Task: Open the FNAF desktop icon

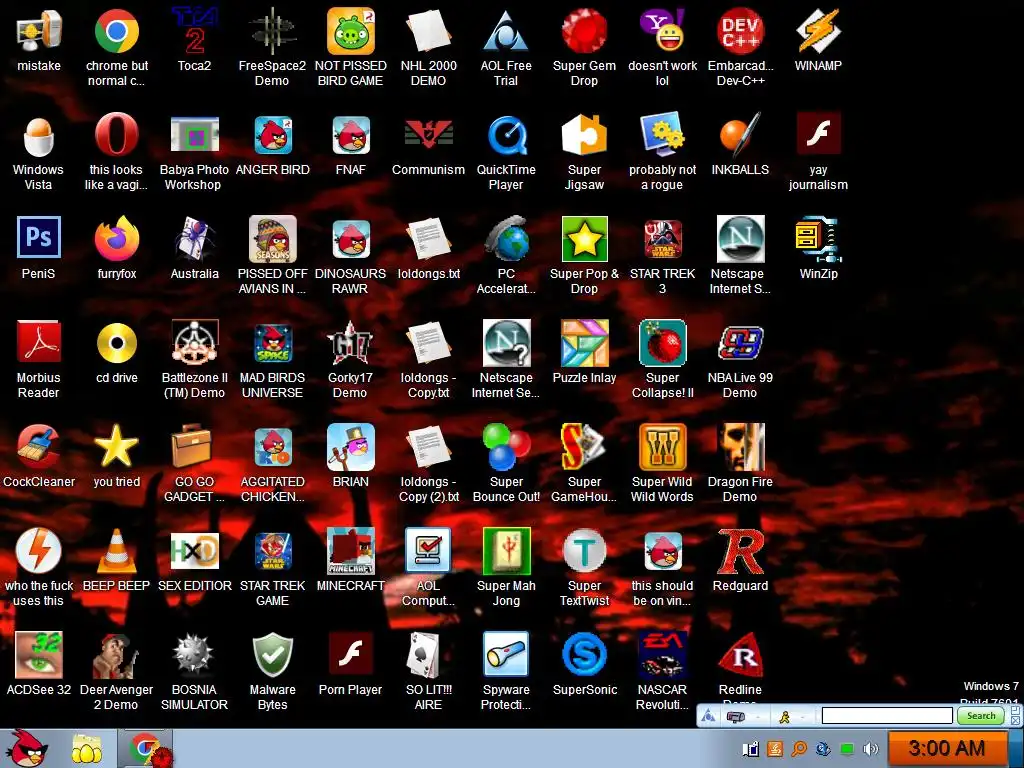Action: coord(351,135)
